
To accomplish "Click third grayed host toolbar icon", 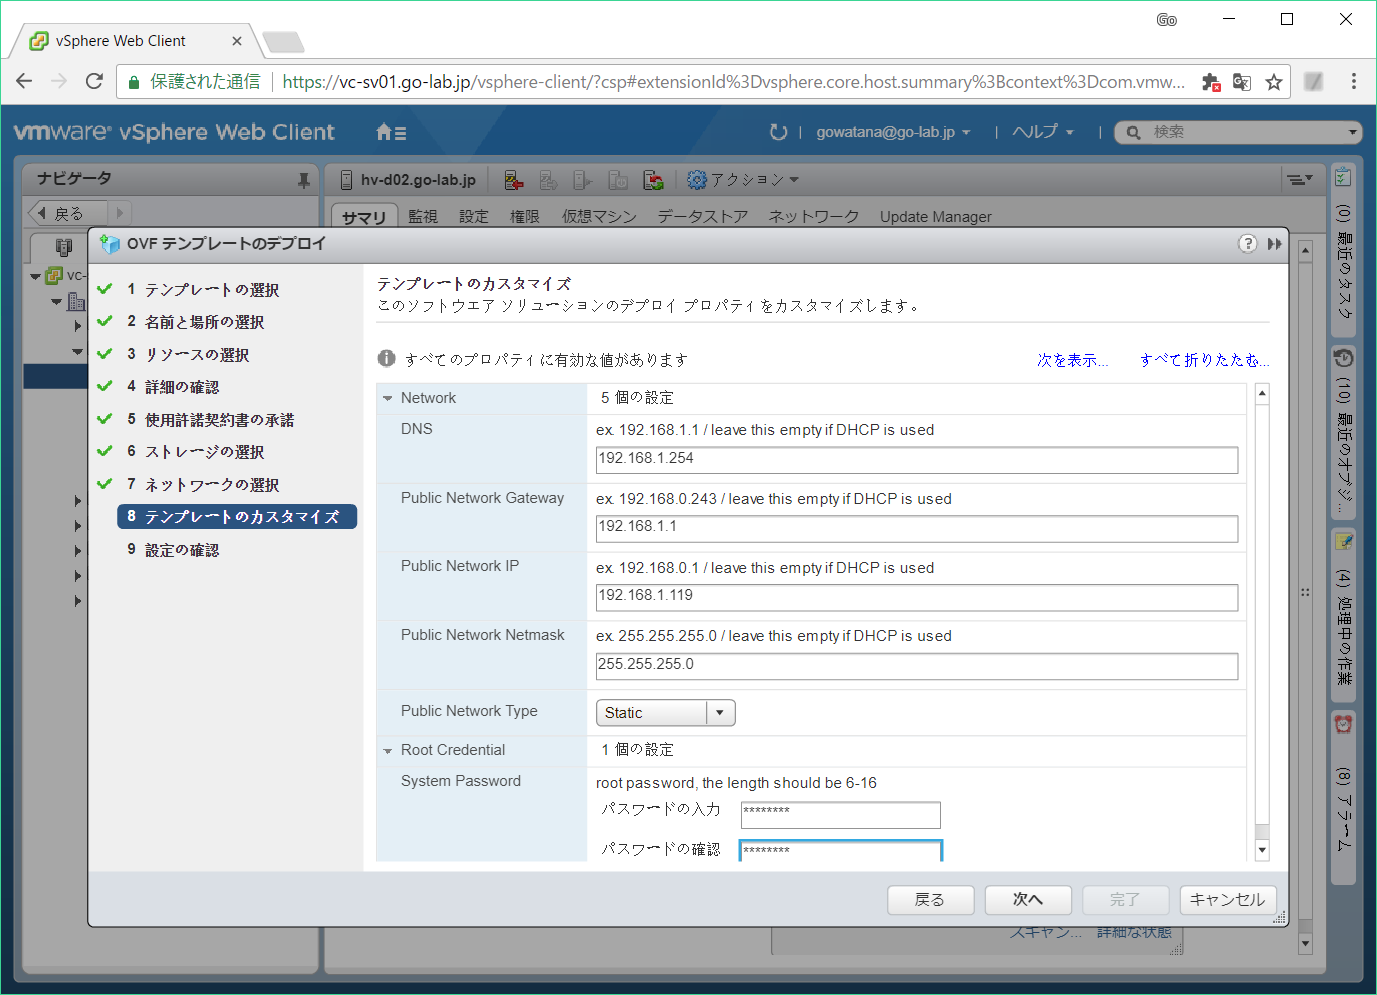I will (x=582, y=180).
